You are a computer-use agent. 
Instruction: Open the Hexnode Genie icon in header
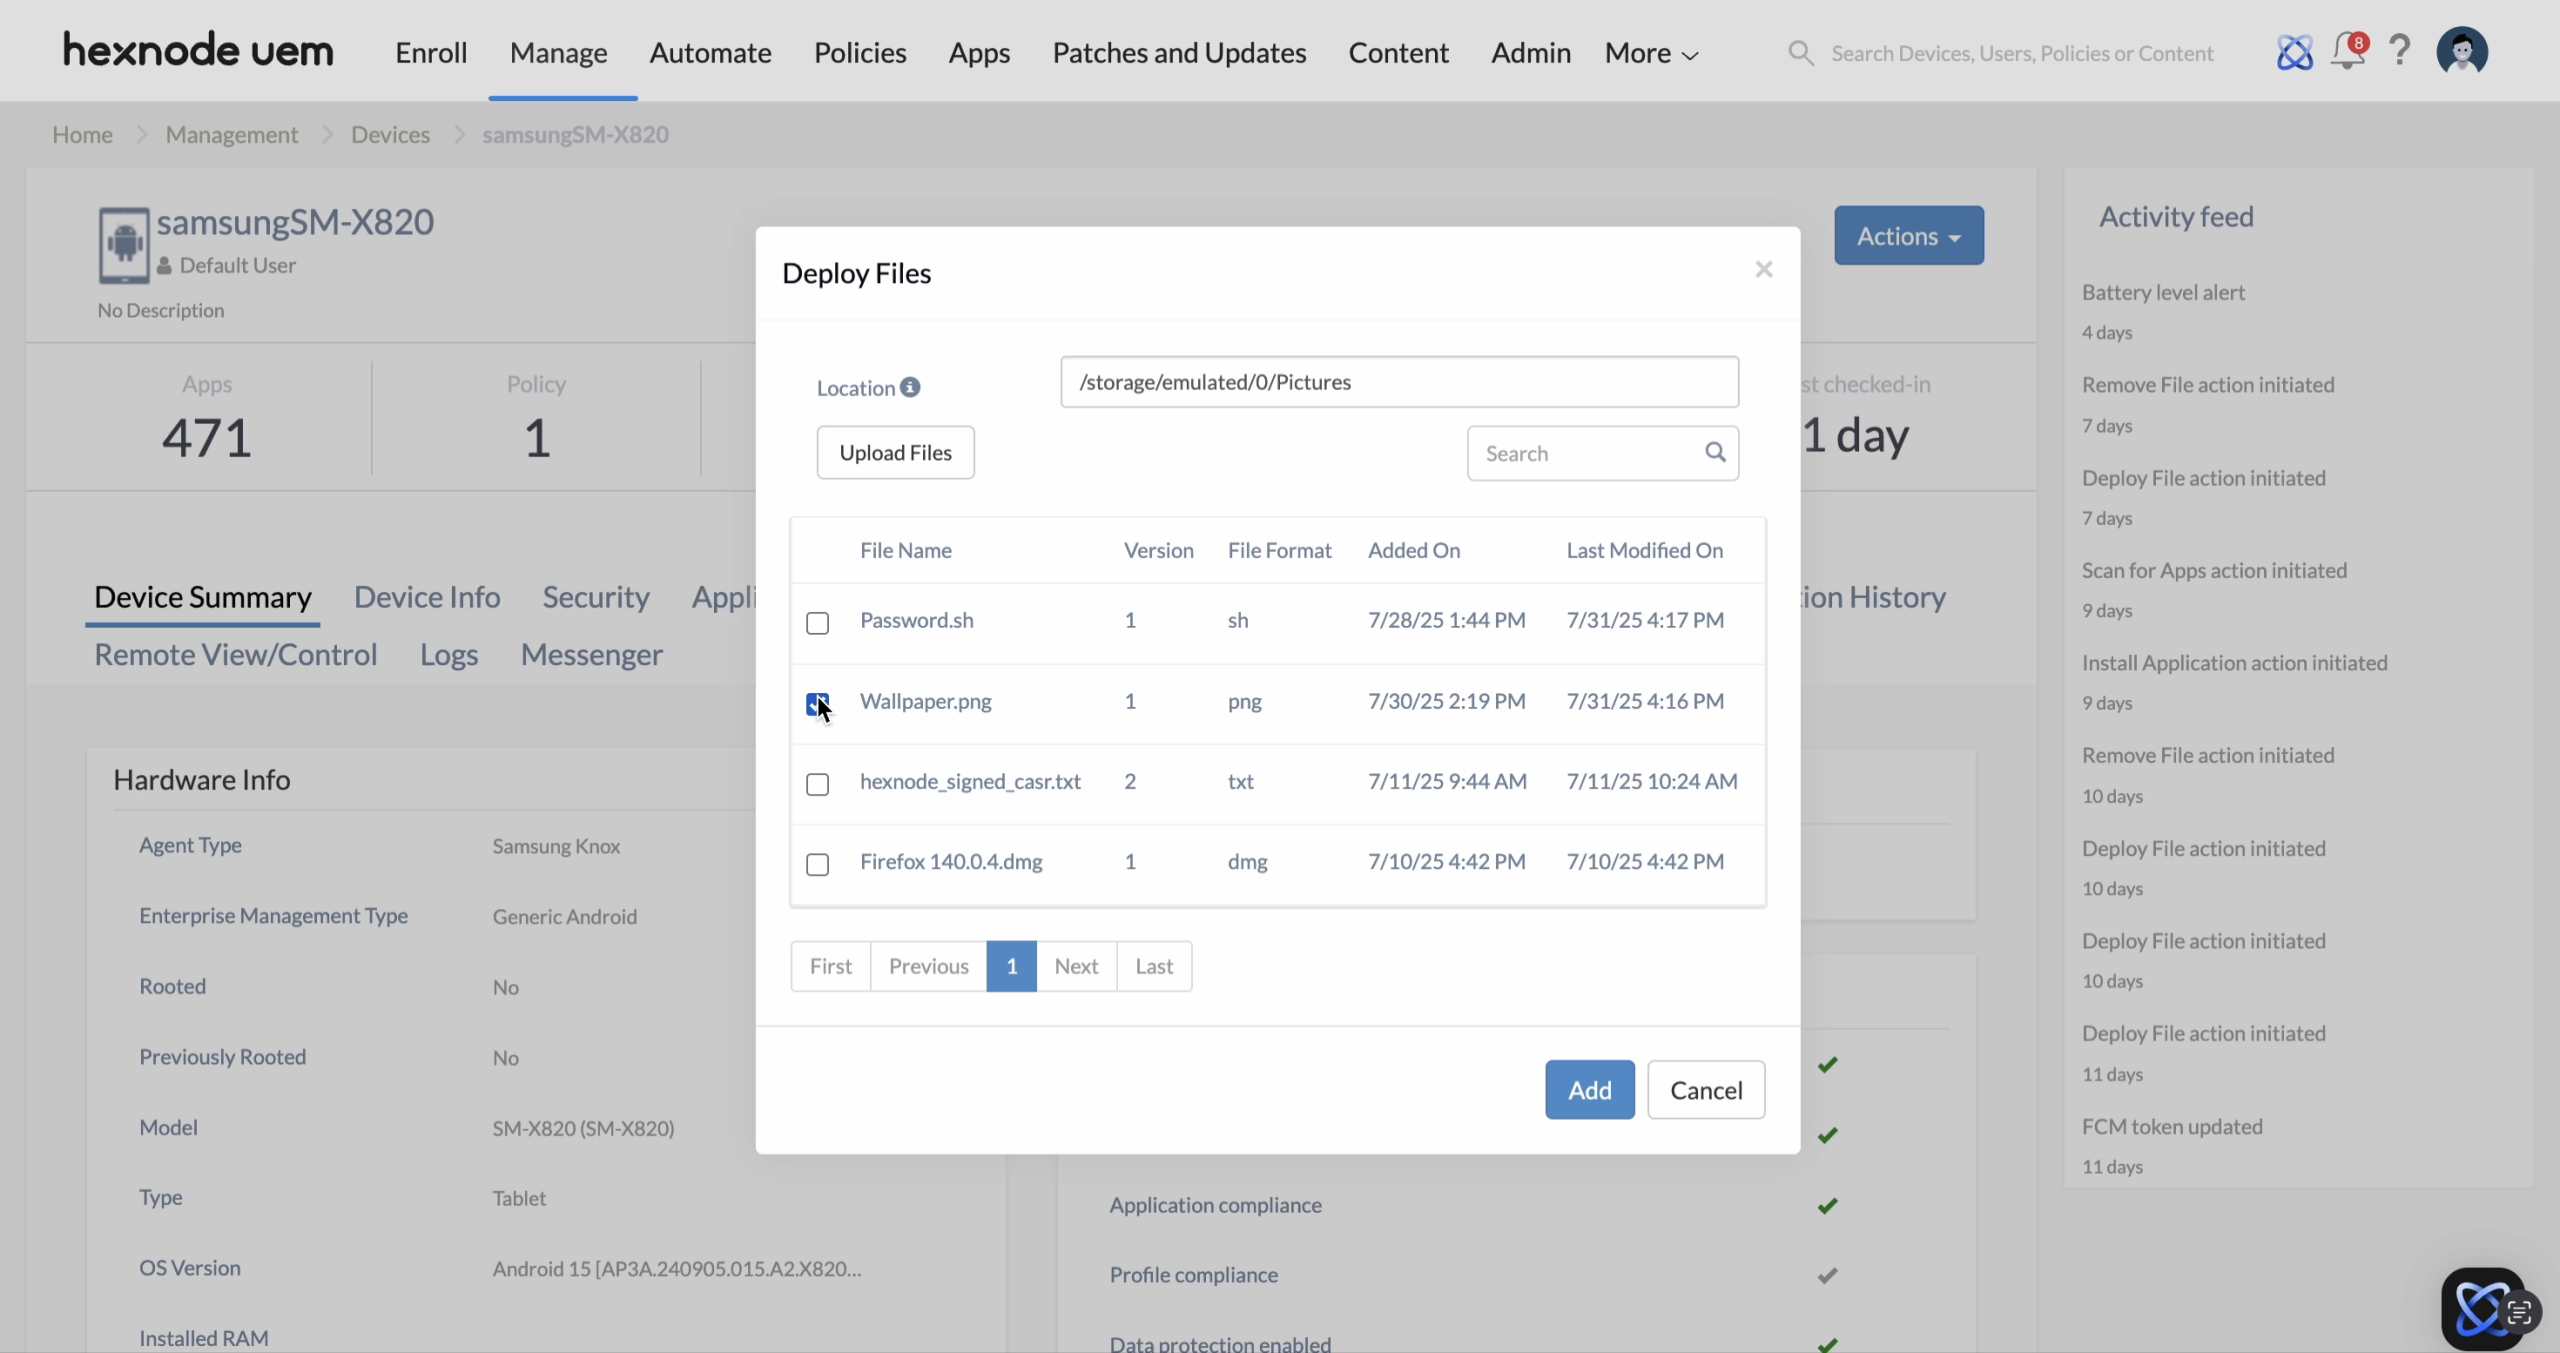coord(2295,52)
